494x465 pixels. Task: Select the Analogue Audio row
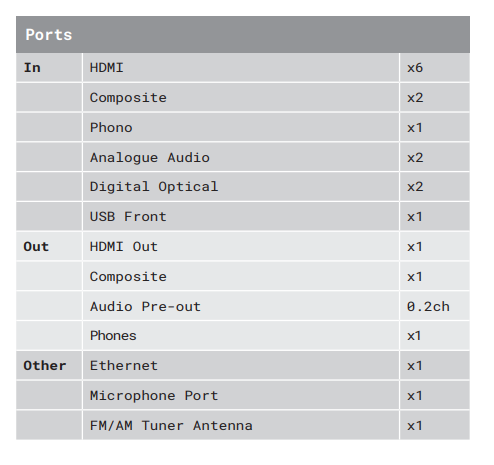(x=241, y=157)
